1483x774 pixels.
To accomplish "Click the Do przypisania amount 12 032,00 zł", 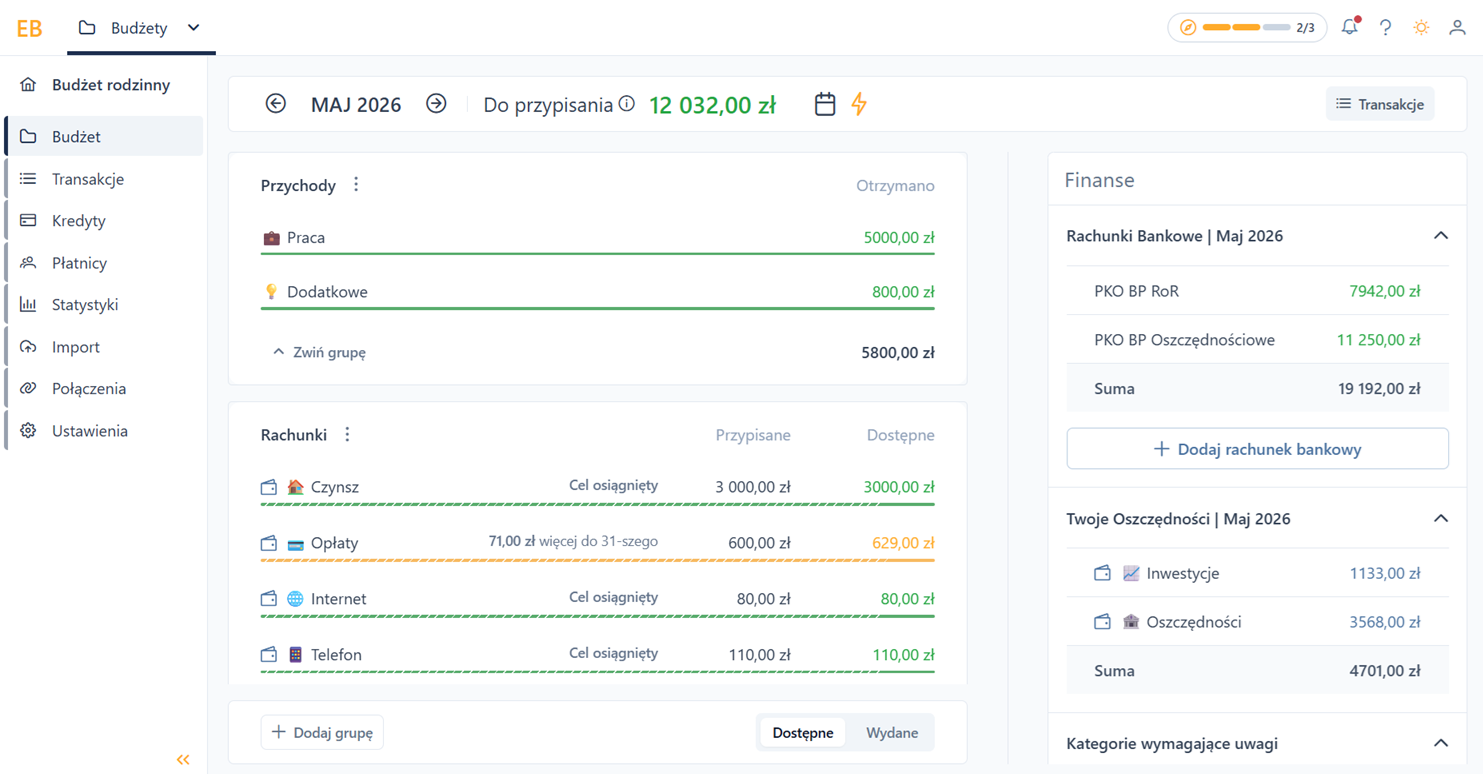I will click(x=712, y=104).
